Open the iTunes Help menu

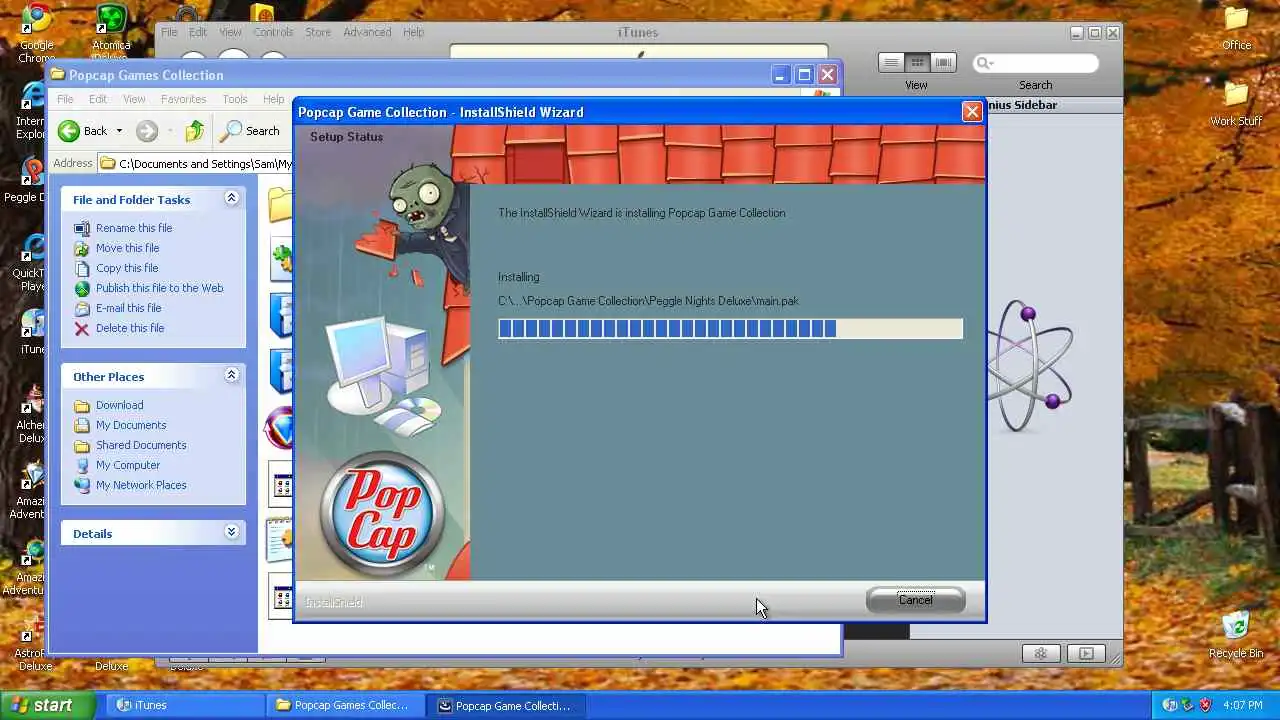pyautogui.click(x=413, y=32)
